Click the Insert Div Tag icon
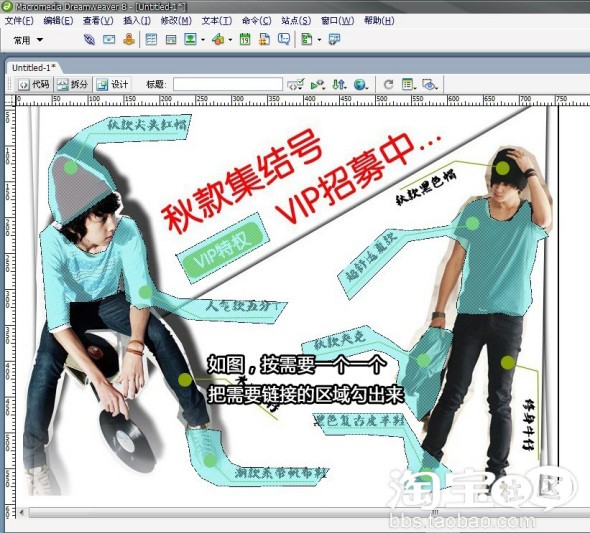This screenshot has width=590, height=533. tap(171, 39)
